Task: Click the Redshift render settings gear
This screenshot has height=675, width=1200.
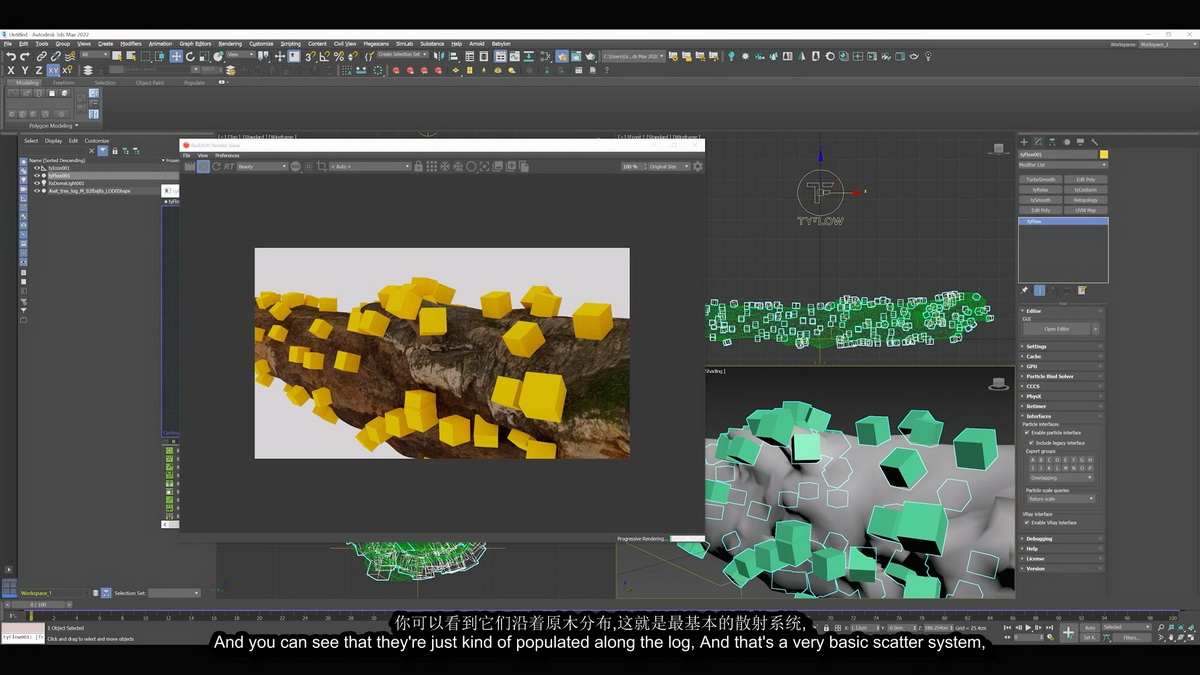Action: [x=698, y=167]
